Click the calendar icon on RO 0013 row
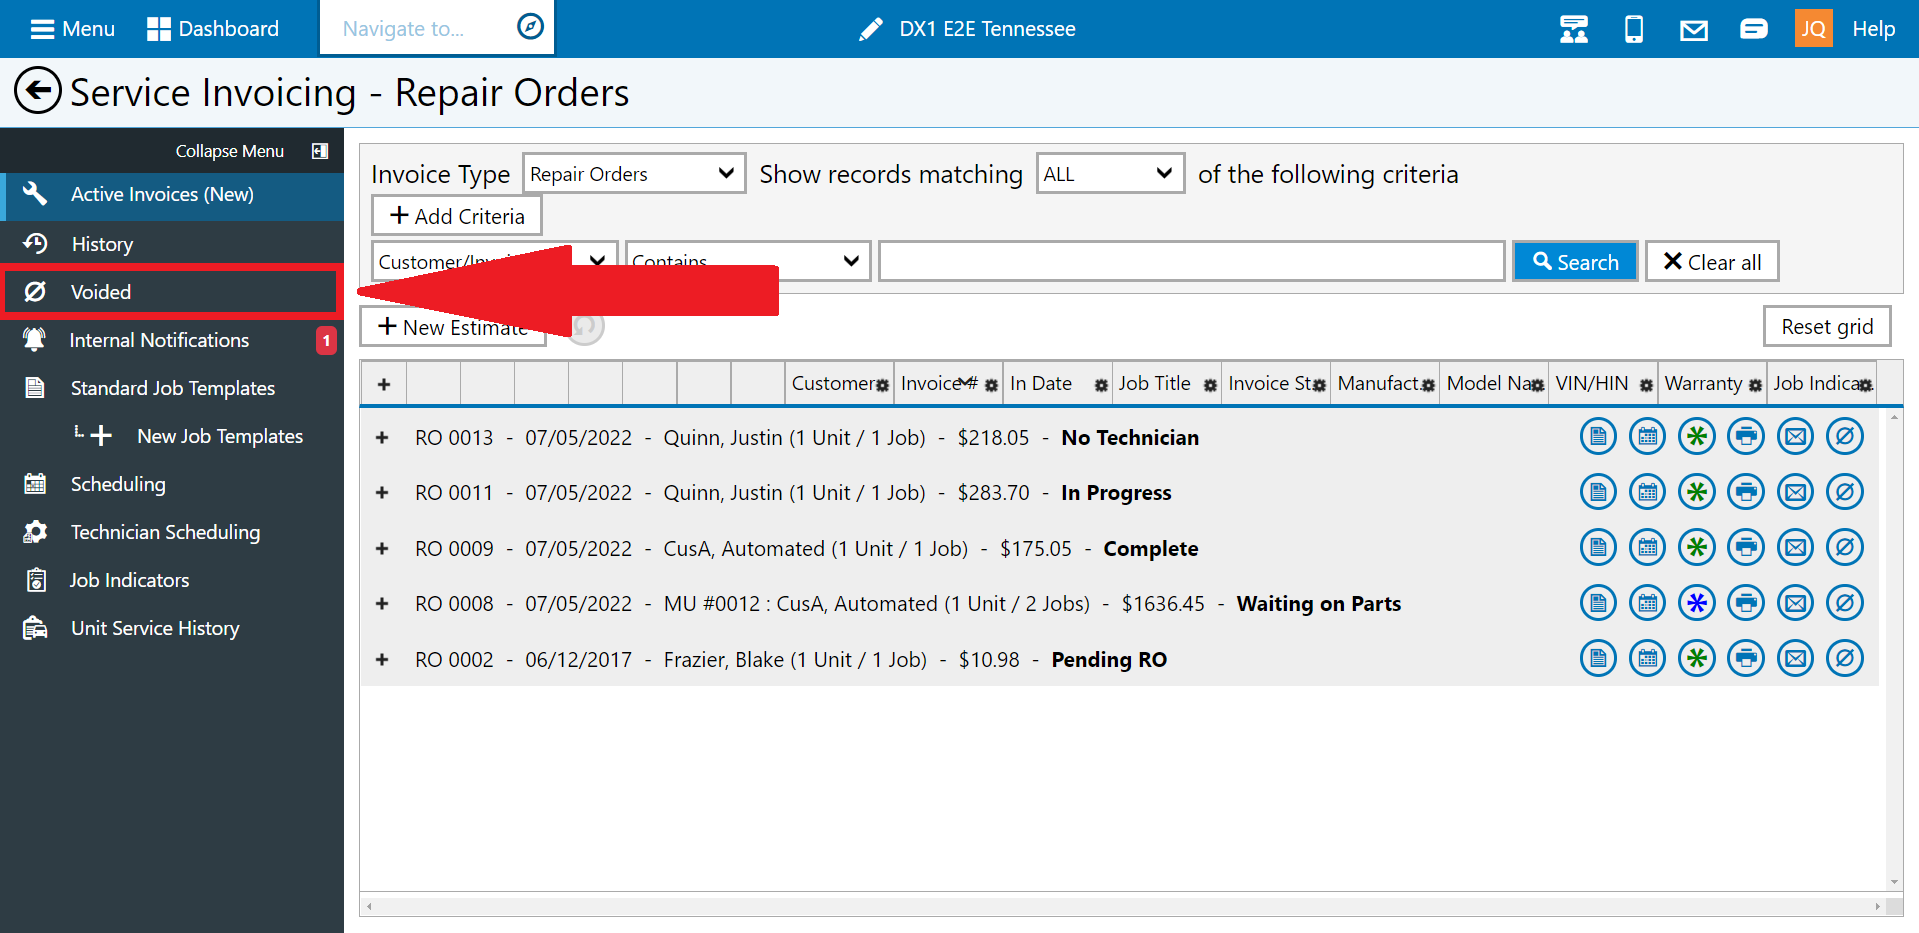 point(1647,437)
